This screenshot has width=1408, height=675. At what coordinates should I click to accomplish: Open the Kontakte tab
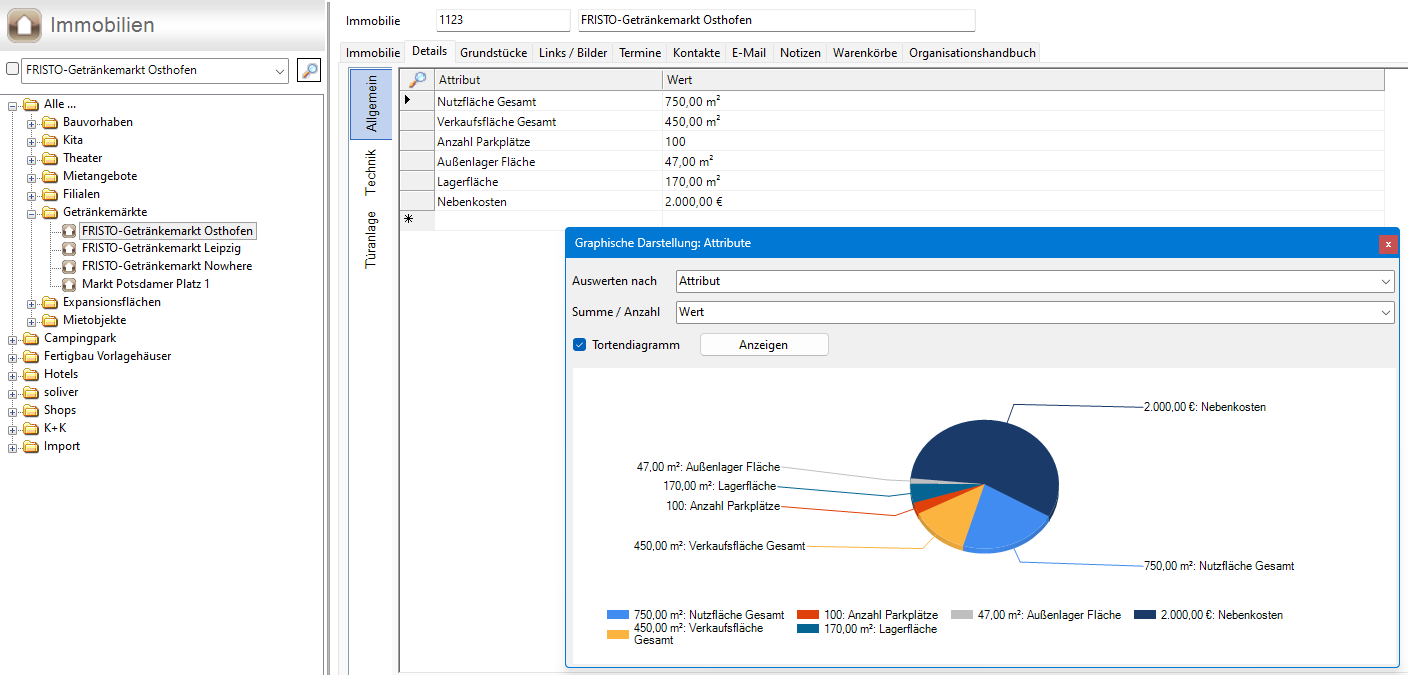697,53
